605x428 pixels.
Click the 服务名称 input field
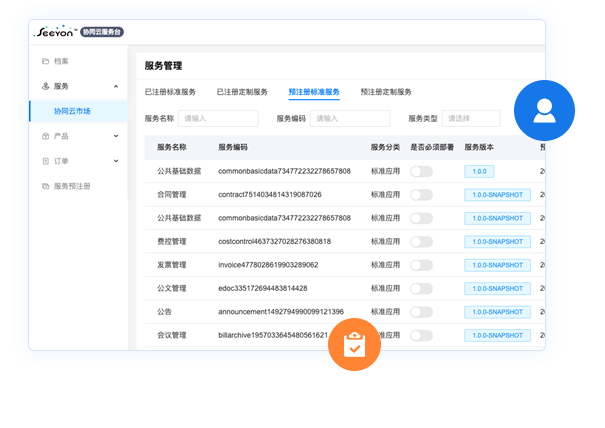[x=218, y=118]
